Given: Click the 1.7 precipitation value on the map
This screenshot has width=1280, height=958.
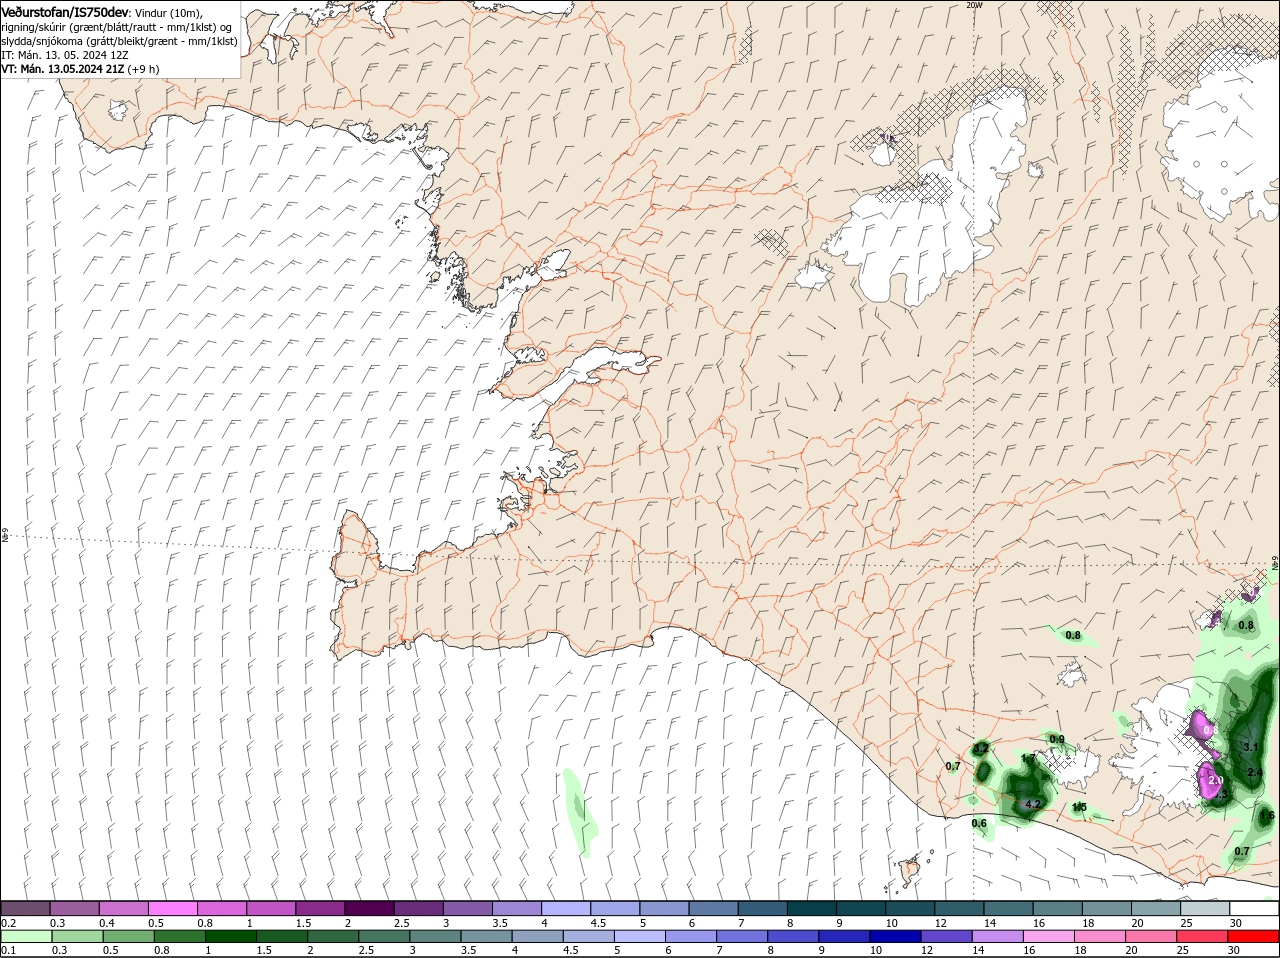Looking at the screenshot, I should [x=1028, y=760].
